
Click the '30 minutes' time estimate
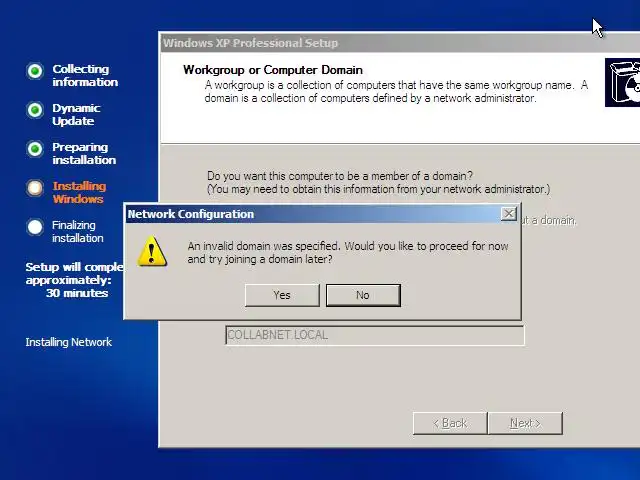pos(77,293)
